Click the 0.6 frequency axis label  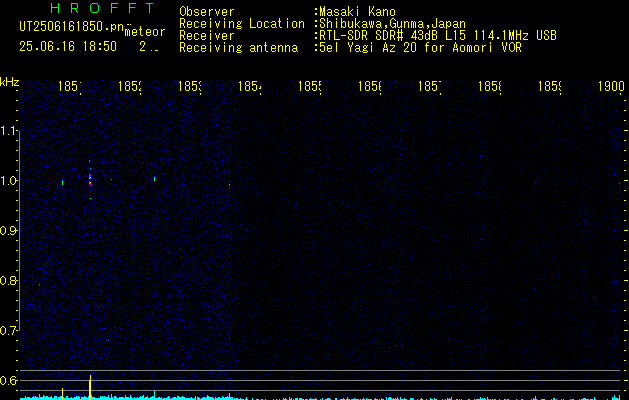click(x=8, y=380)
